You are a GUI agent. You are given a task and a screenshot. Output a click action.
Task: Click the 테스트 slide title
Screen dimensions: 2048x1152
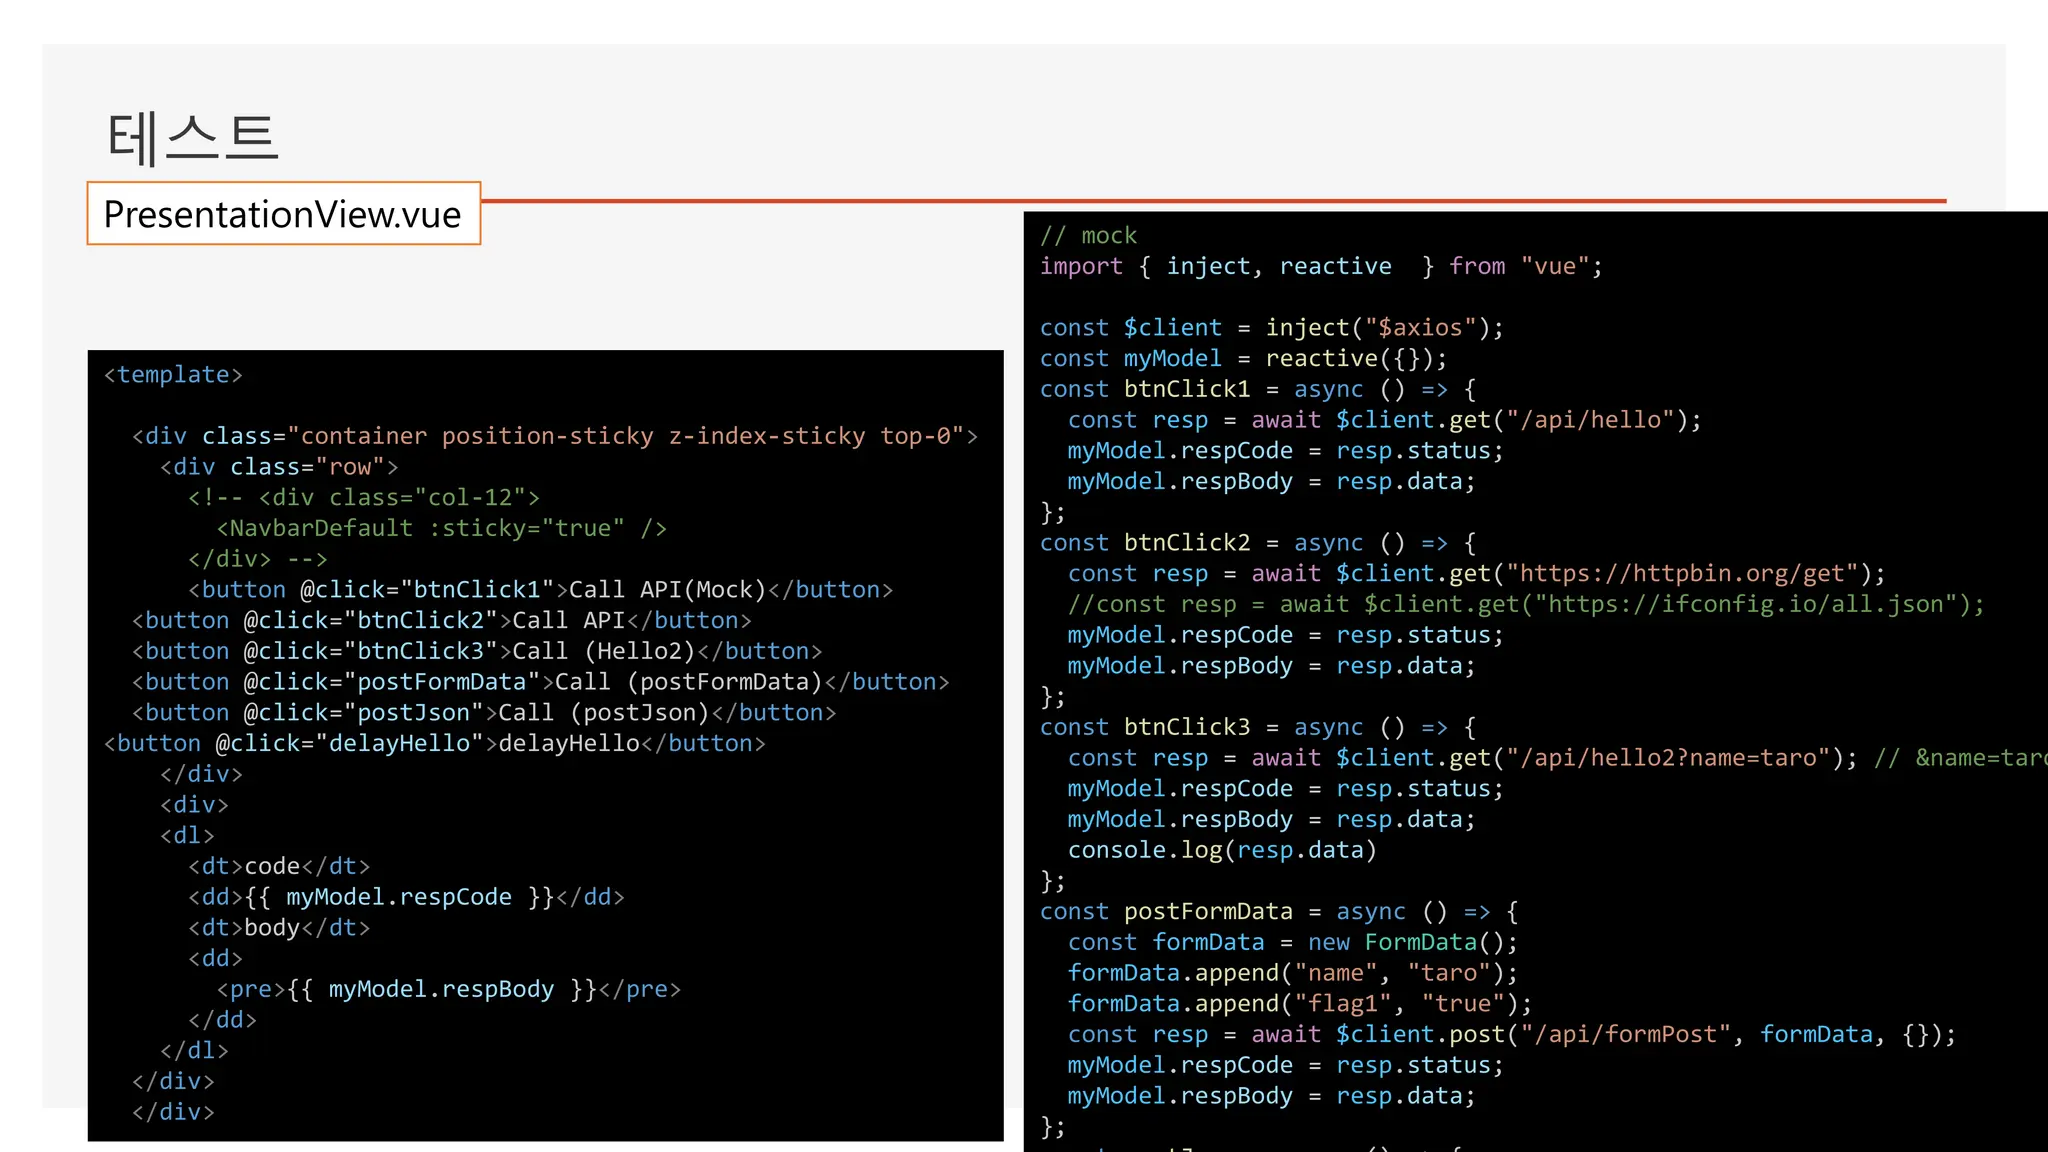click(x=192, y=137)
